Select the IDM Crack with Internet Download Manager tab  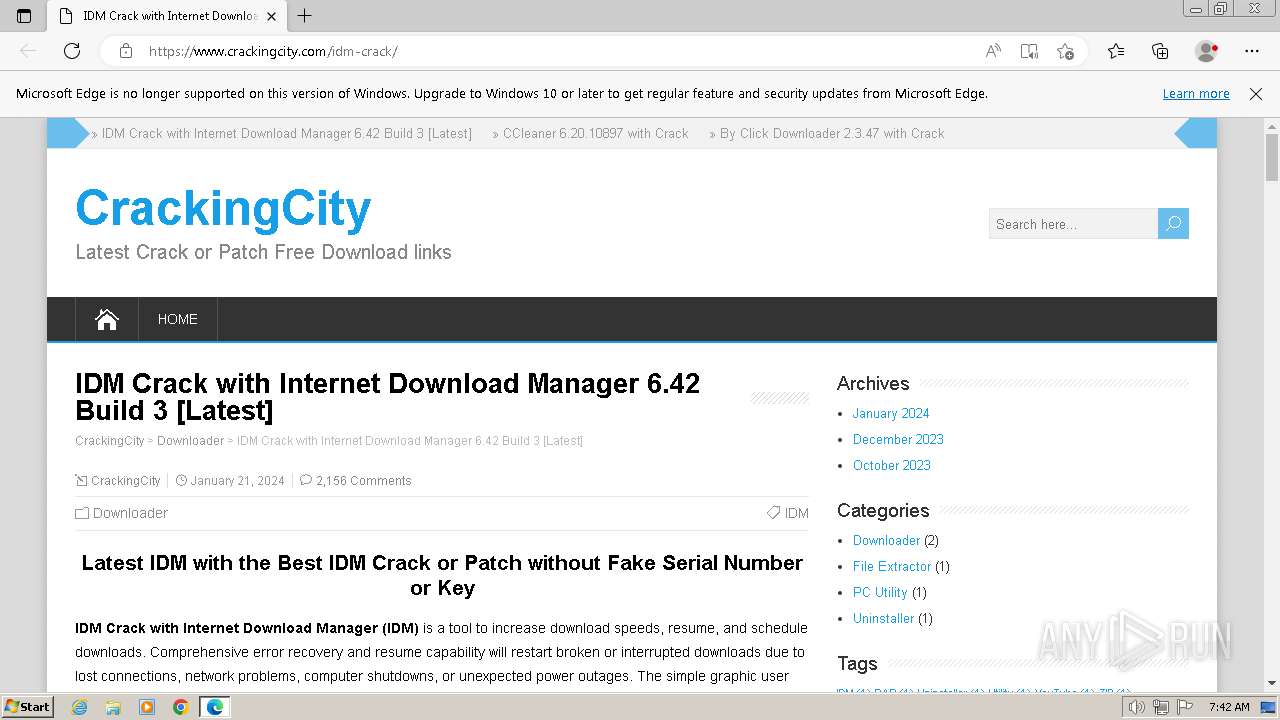click(x=166, y=16)
